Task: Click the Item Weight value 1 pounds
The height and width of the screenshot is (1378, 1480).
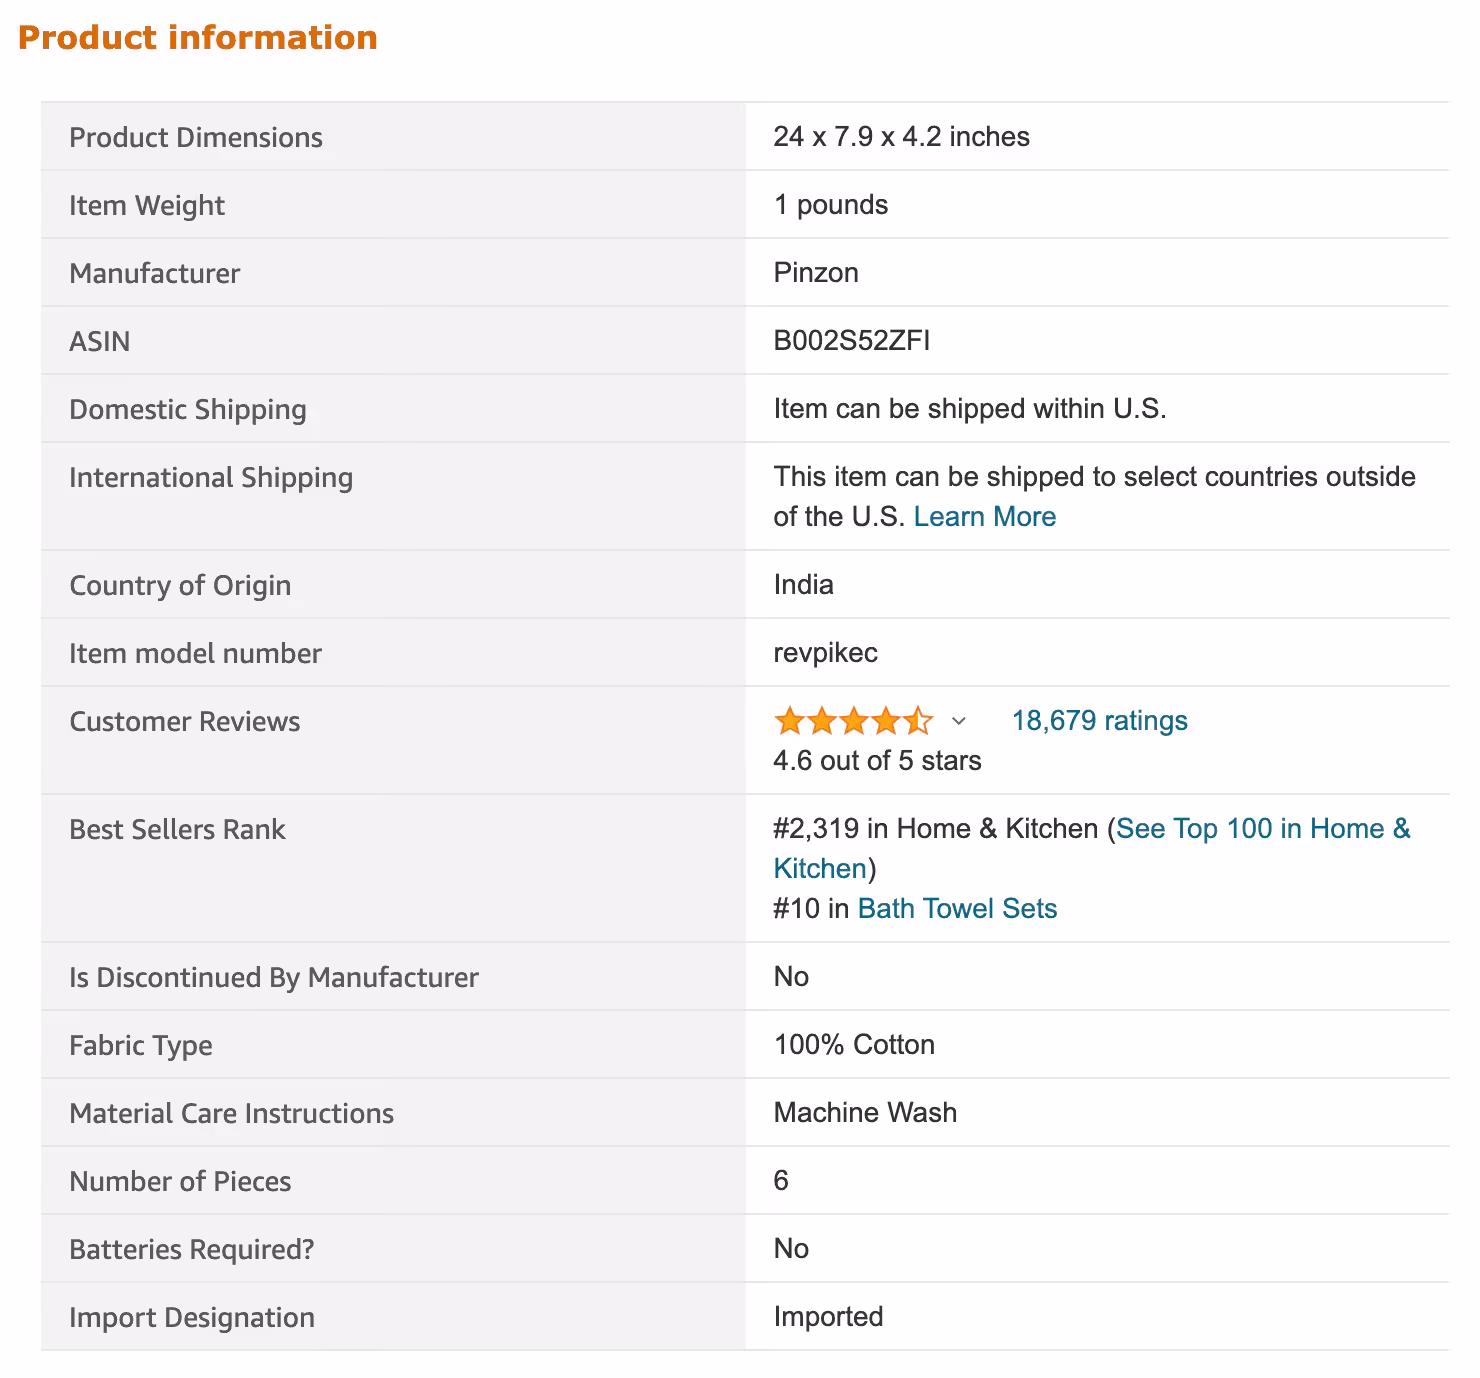Action: point(830,205)
